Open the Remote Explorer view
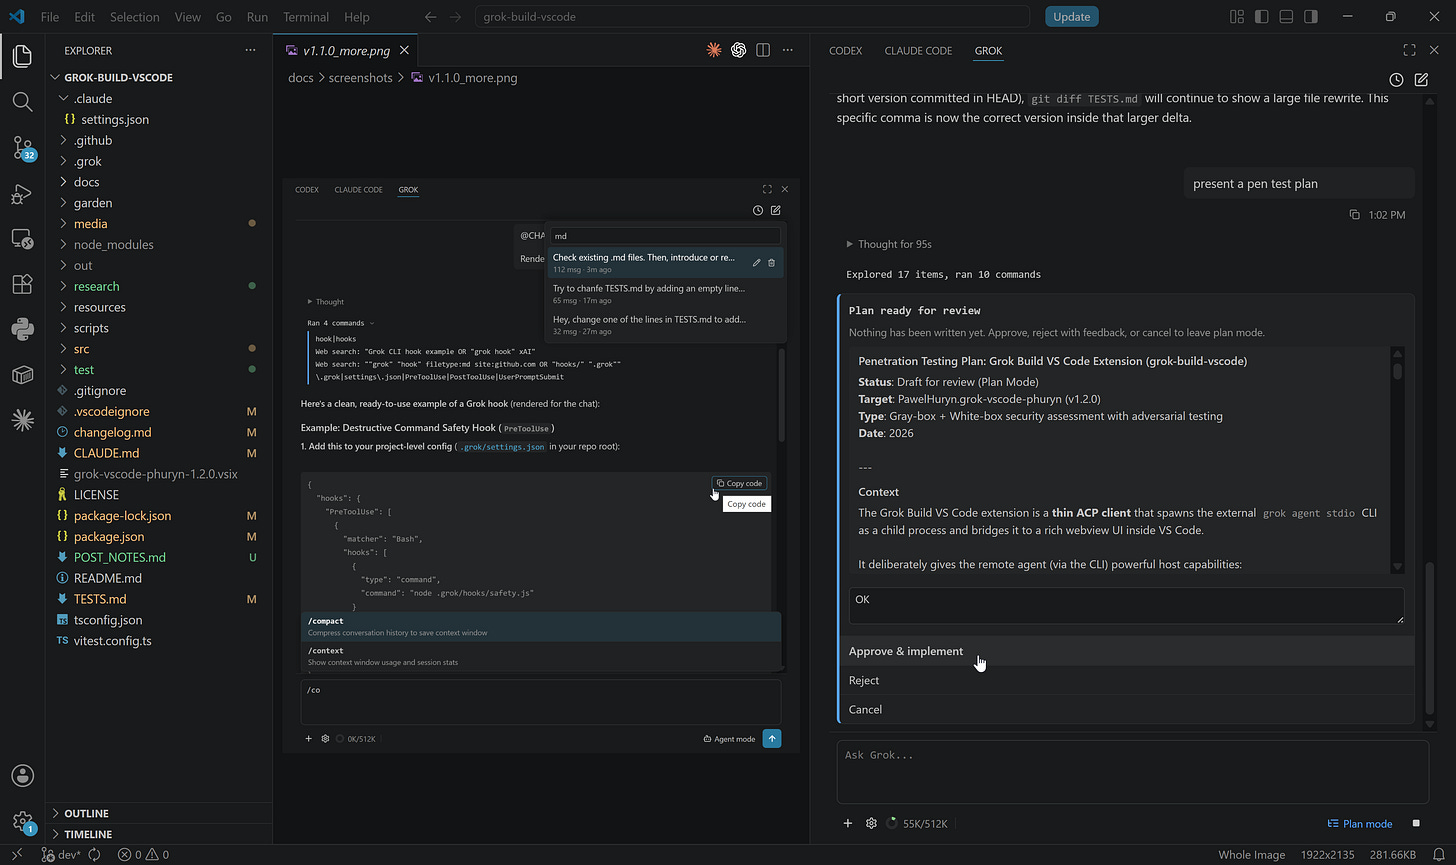The image size is (1456, 865). point(22,239)
